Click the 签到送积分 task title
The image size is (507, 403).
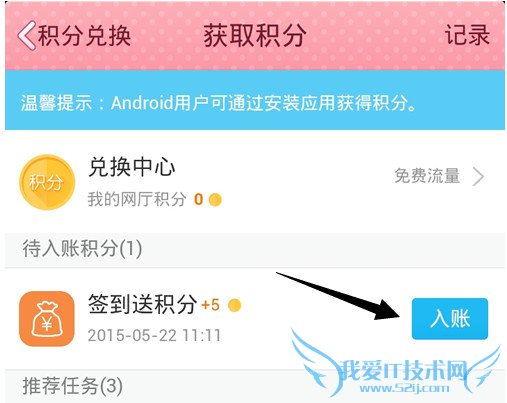tap(142, 304)
